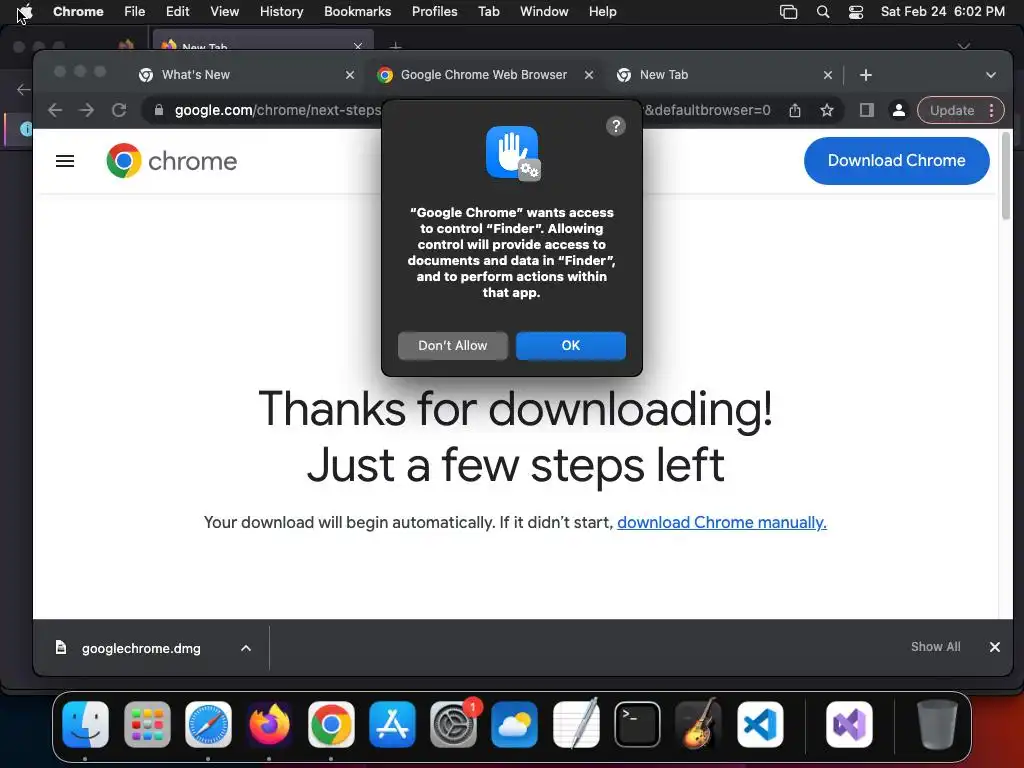The height and width of the screenshot is (768, 1024).
Task: Click the date and time in menu bar
Action: pos(942,12)
